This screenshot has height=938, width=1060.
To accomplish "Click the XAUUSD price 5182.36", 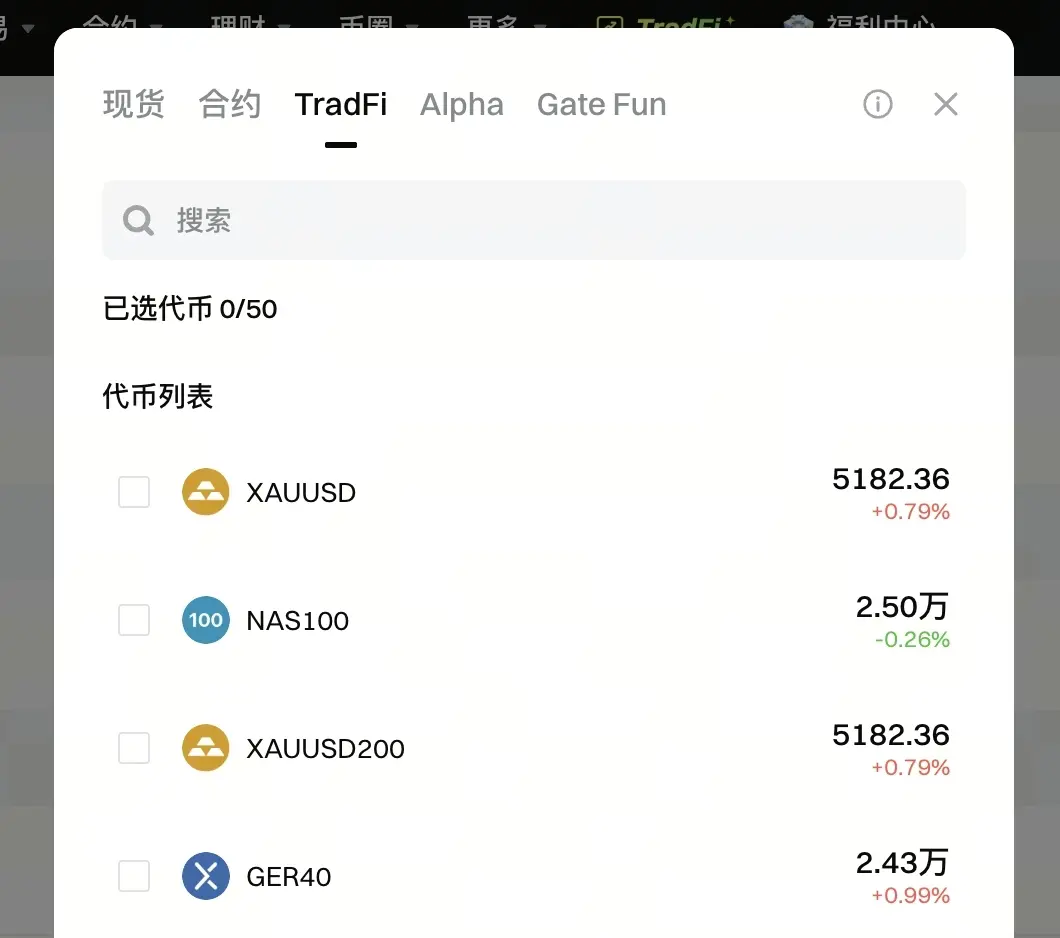I will tap(890, 479).
